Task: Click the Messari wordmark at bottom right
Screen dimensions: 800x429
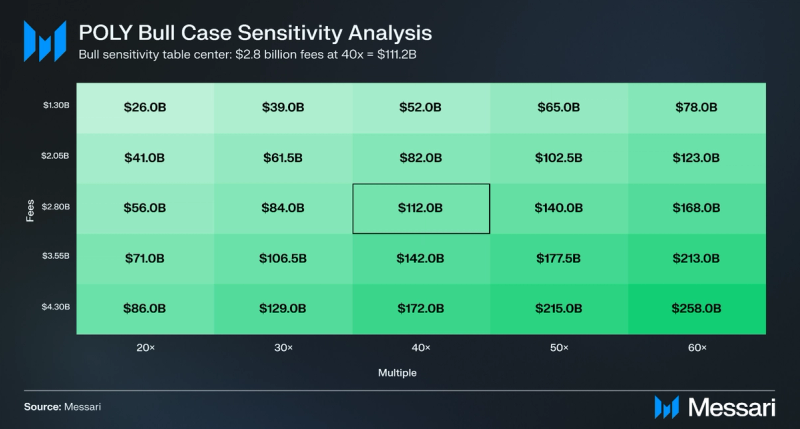Action: coord(732,407)
